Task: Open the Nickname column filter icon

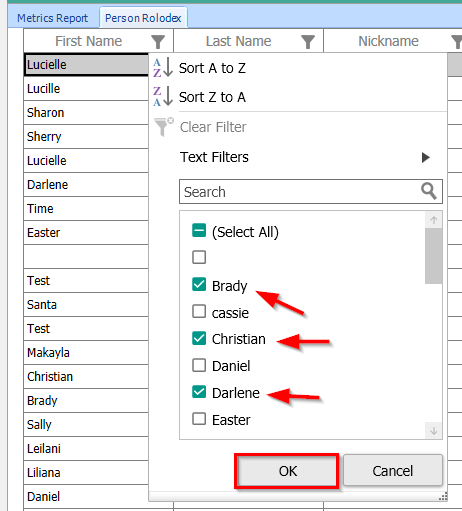Action: point(457,42)
